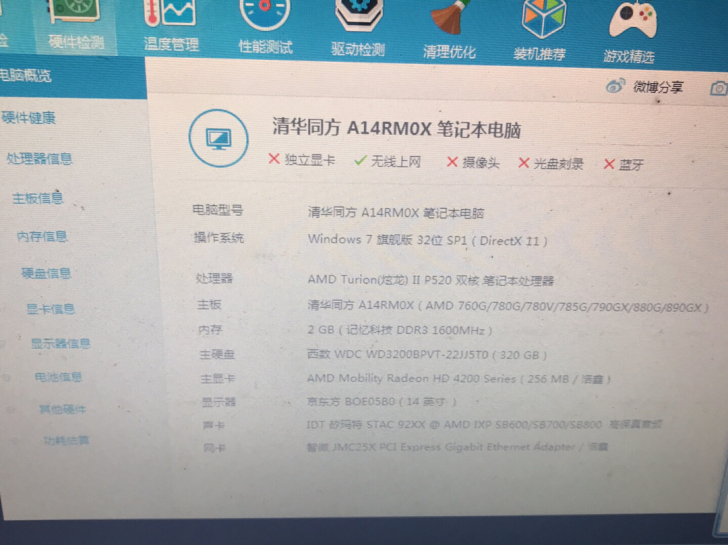Screen dimensions: 728x545
Task: Open the 装机推荐 software cube icon
Action: (x=542, y=19)
